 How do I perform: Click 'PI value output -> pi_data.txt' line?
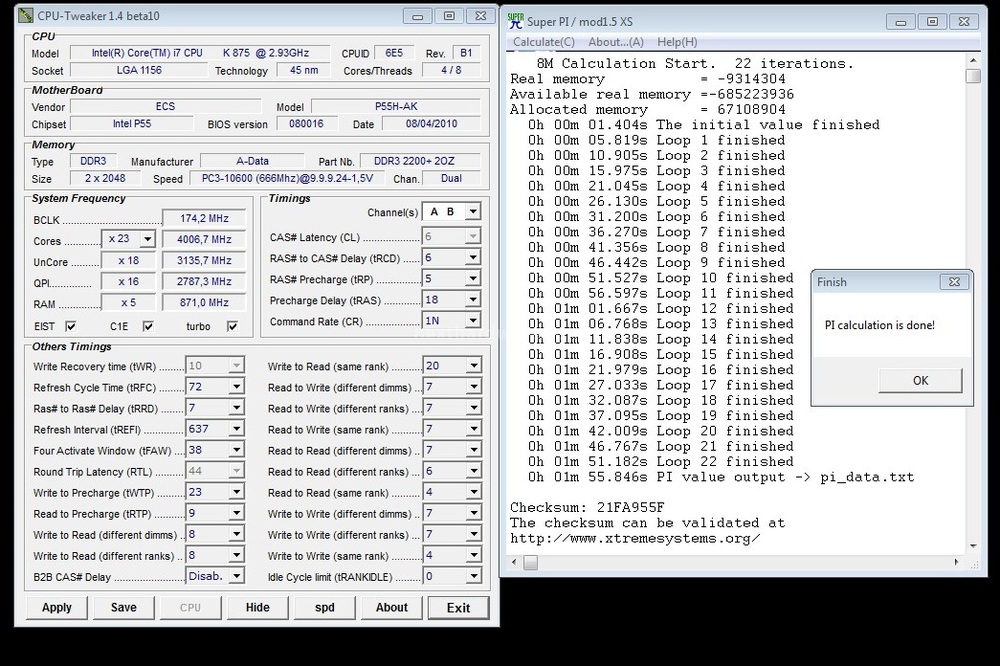click(721, 477)
